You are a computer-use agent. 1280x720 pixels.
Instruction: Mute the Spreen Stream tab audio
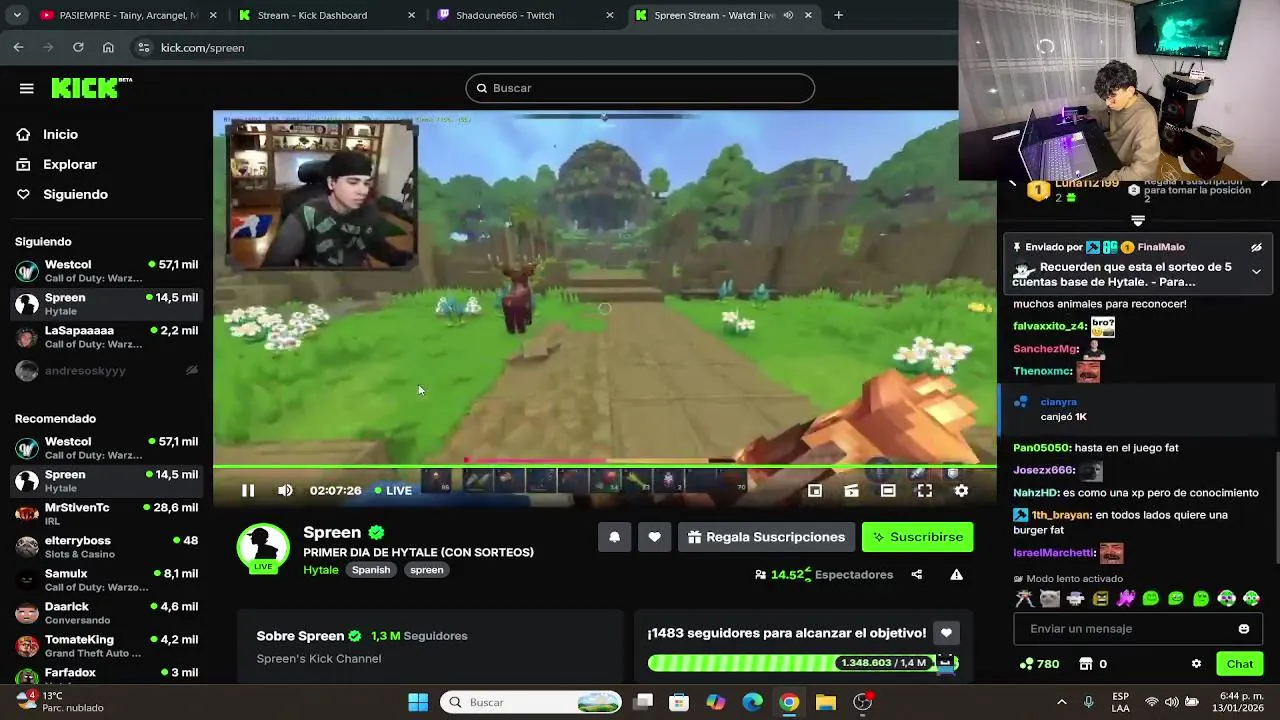(788, 15)
